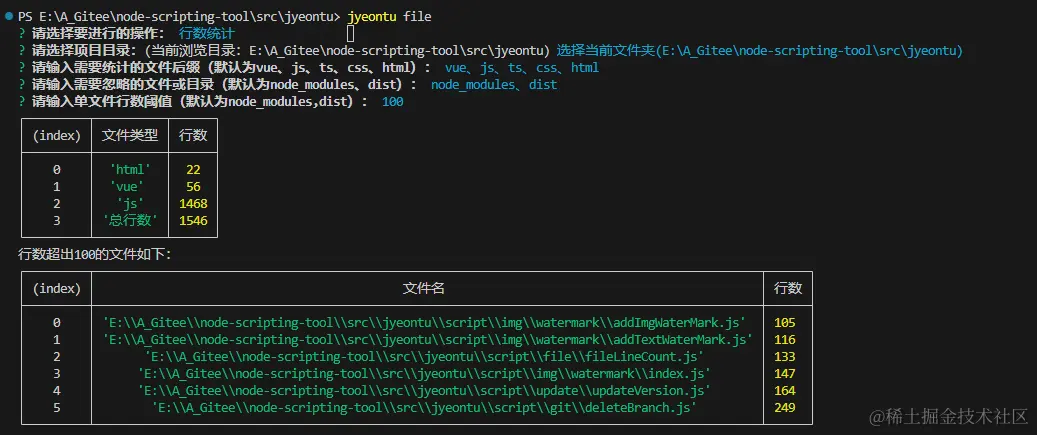
Task: Click the 'html' file type cell
Action: (x=130, y=170)
